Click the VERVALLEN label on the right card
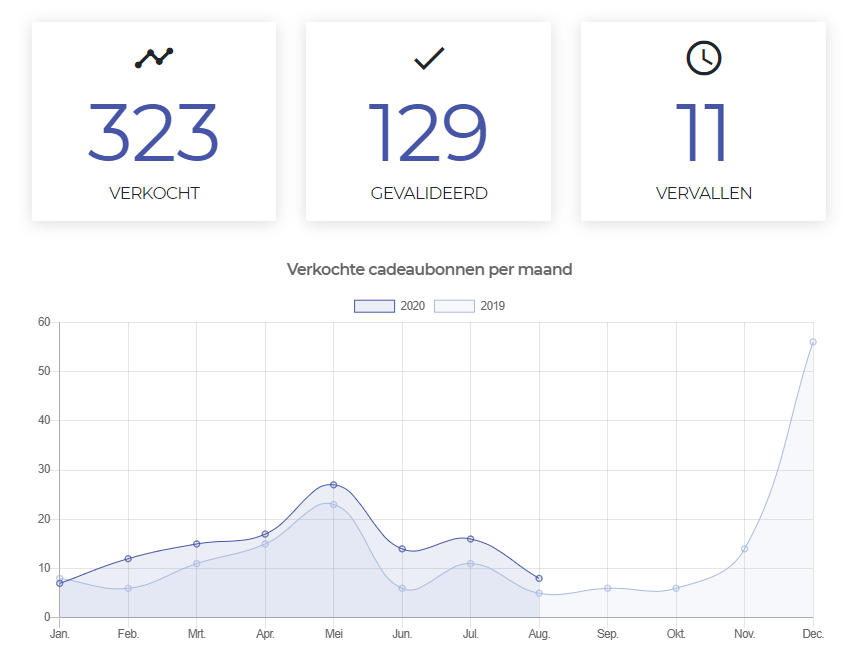Image resolution: width=860 pixels, height=661 pixels. (x=702, y=193)
